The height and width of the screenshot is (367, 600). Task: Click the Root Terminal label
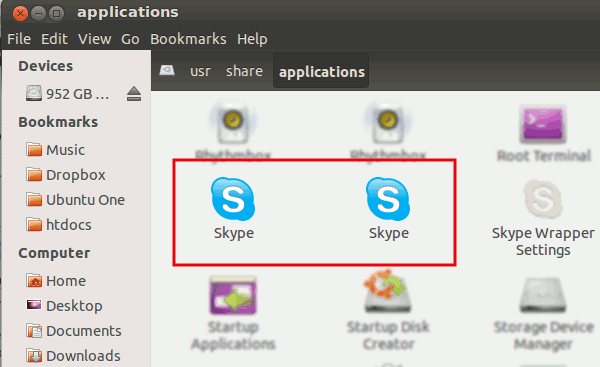coord(544,156)
